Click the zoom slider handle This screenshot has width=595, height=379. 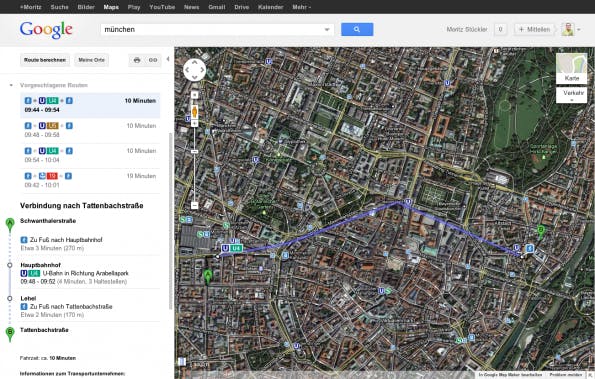[x=194, y=151]
